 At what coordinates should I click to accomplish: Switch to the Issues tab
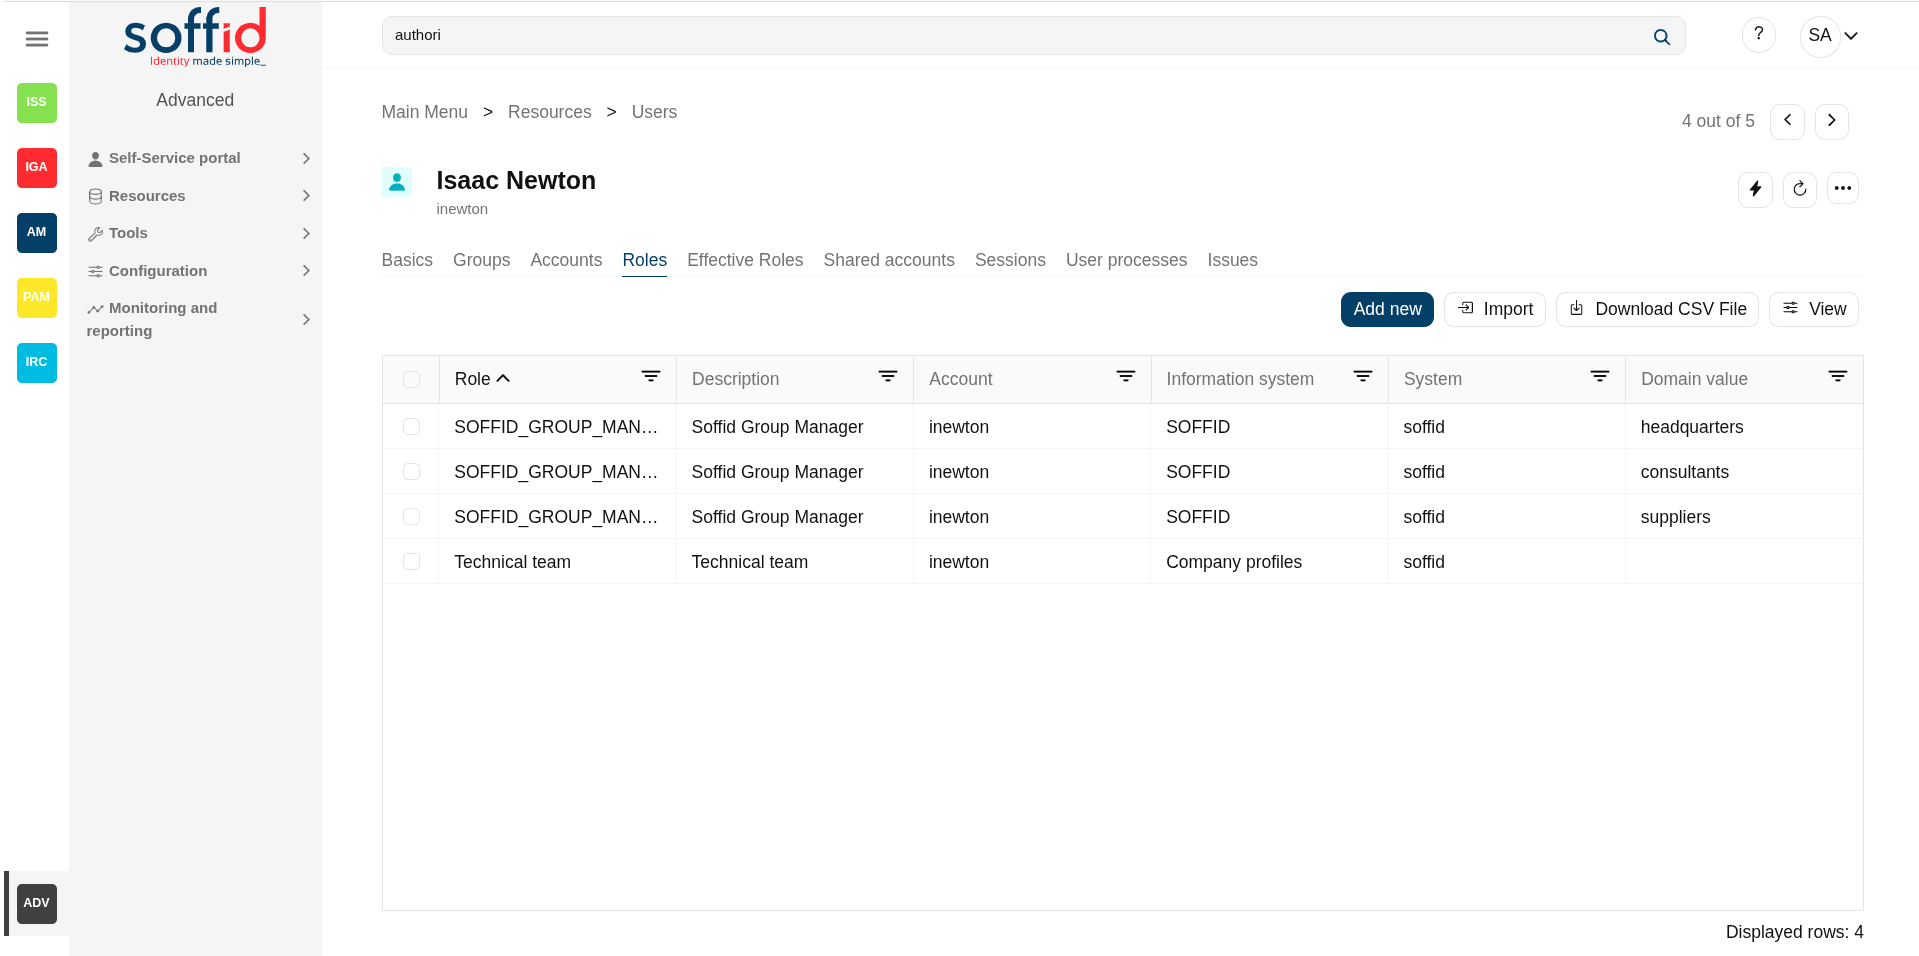tap(1232, 260)
